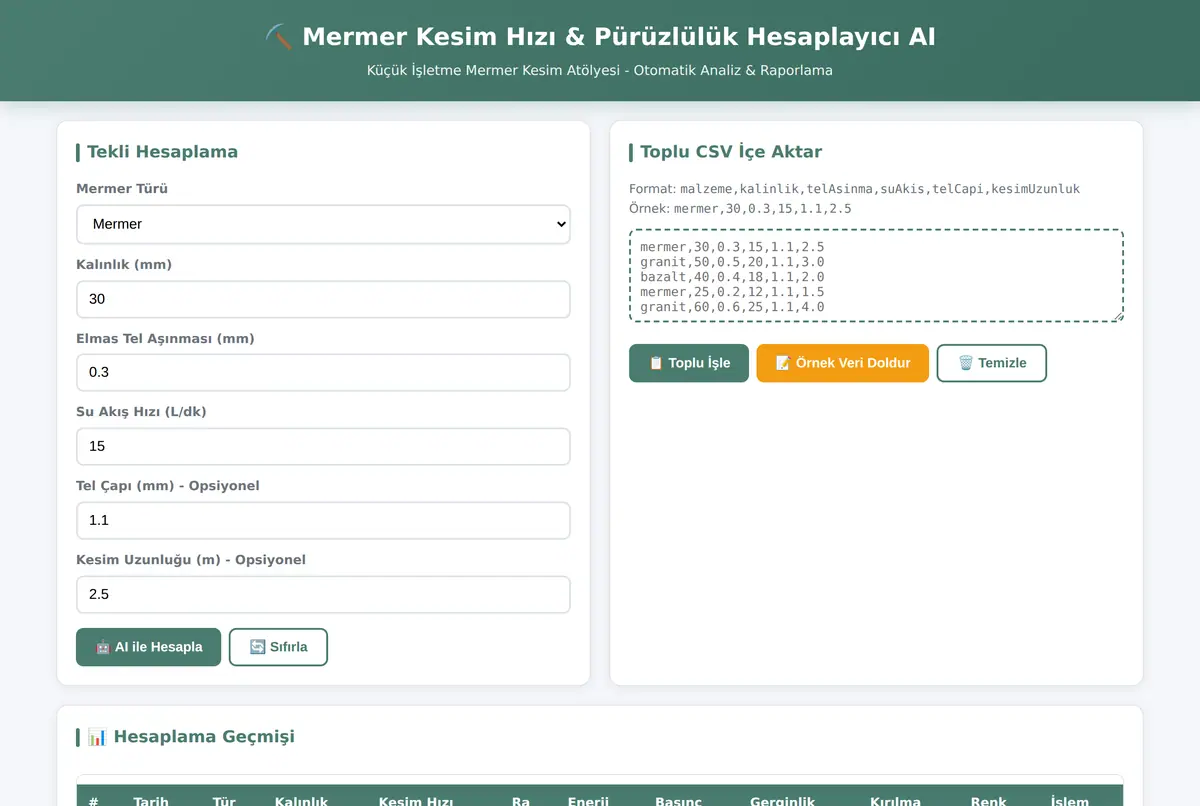Click the Renk column header
This screenshot has height=806, width=1200.
(989, 800)
